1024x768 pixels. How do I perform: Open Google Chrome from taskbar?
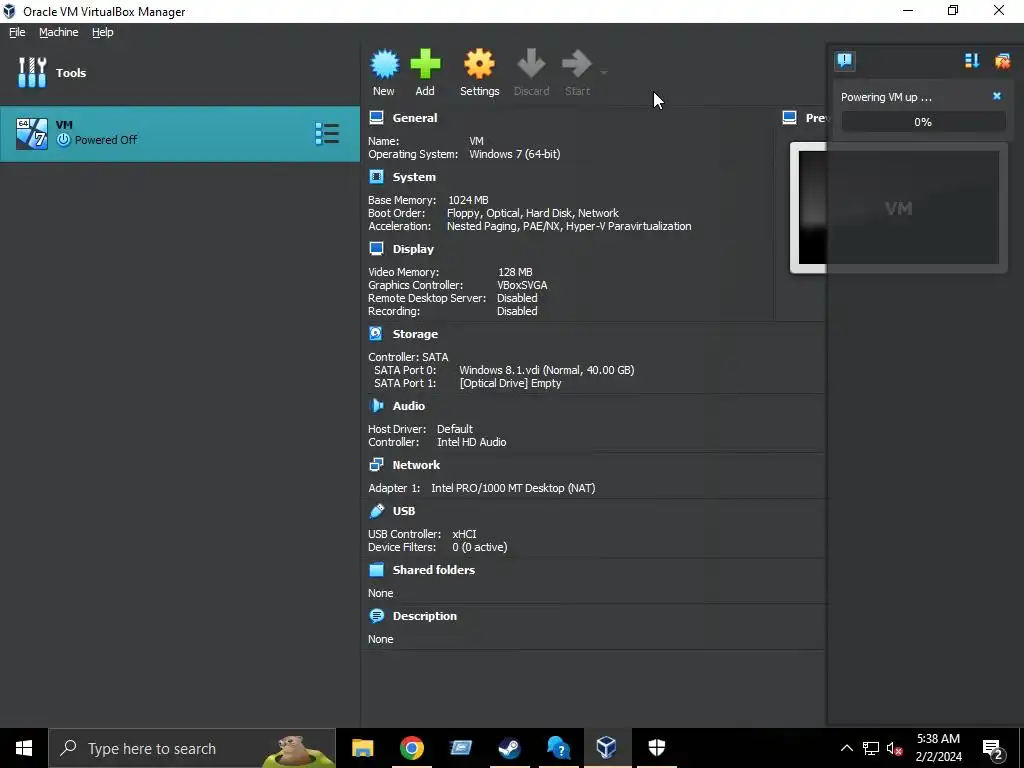coord(411,748)
